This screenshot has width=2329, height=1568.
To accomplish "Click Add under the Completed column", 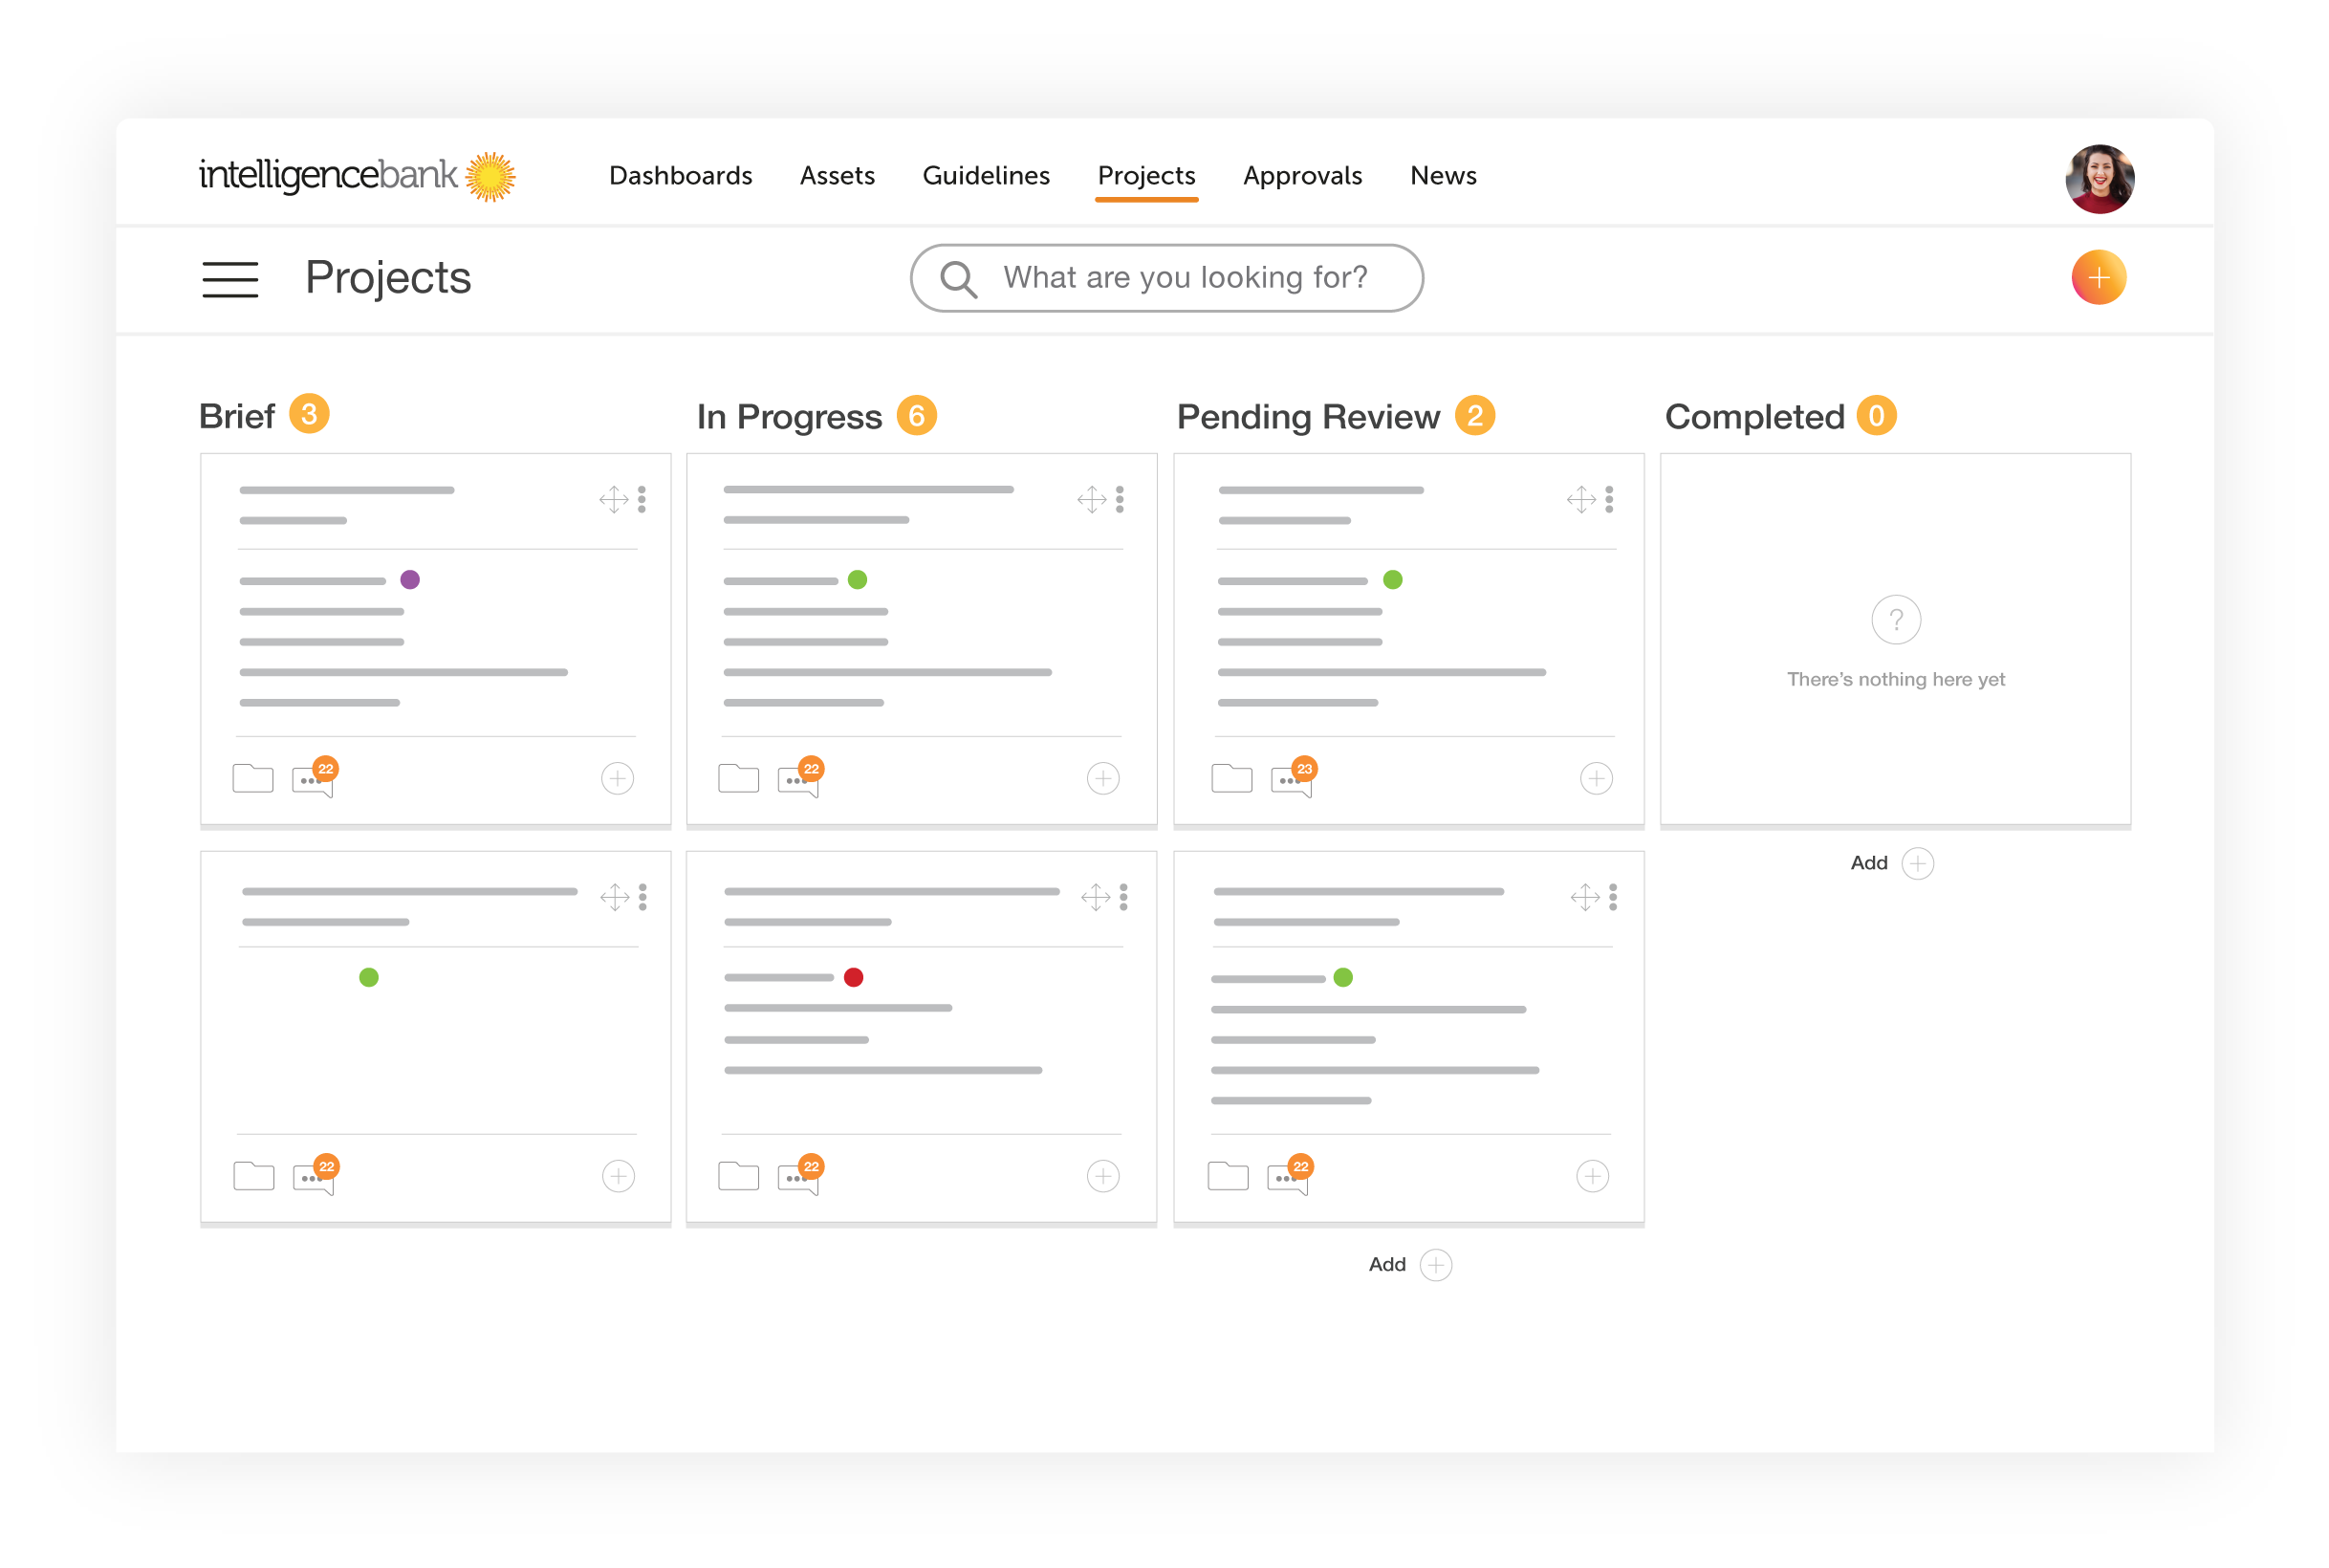I will 1891,863.
